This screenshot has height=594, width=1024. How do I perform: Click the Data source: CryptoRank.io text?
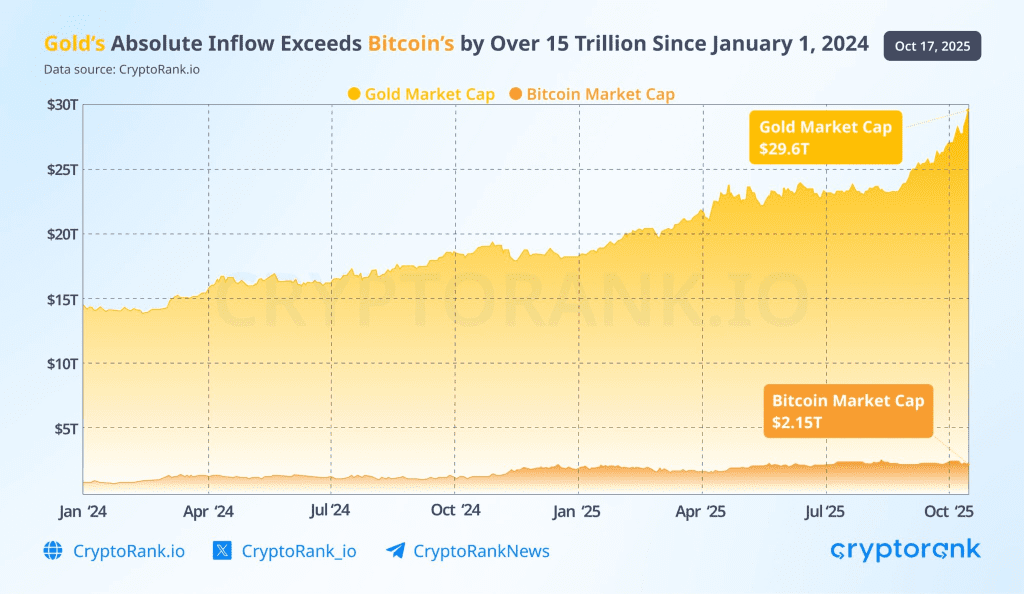[x=114, y=69]
